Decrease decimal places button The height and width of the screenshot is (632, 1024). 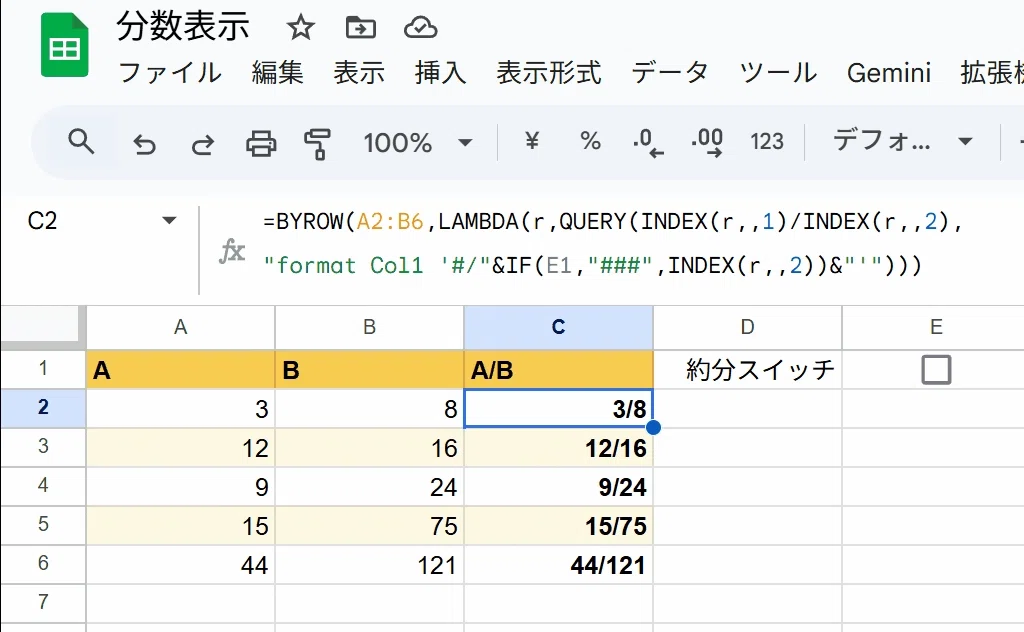coord(648,142)
